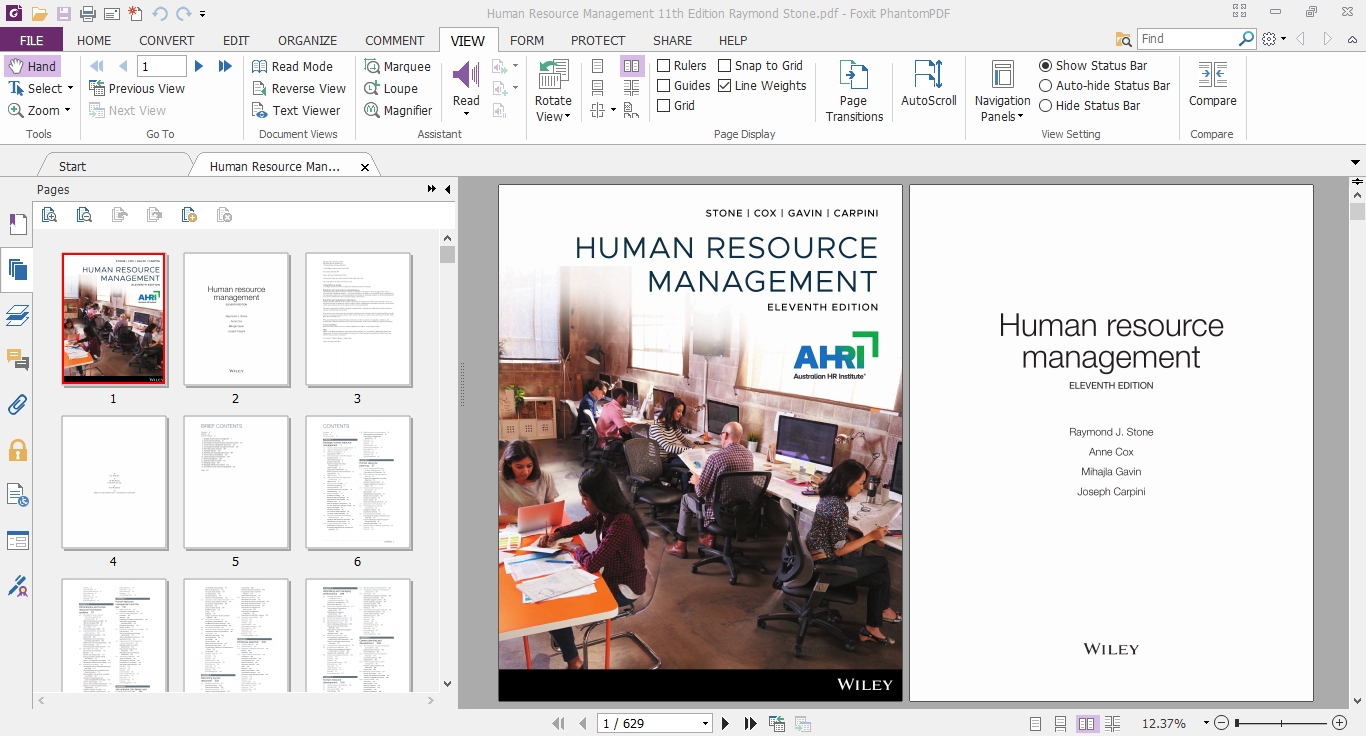Switch to the COMMENT ribbon tab
Image resolution: width=1366 pixels, height=736 pixels.
pos(394,40)
